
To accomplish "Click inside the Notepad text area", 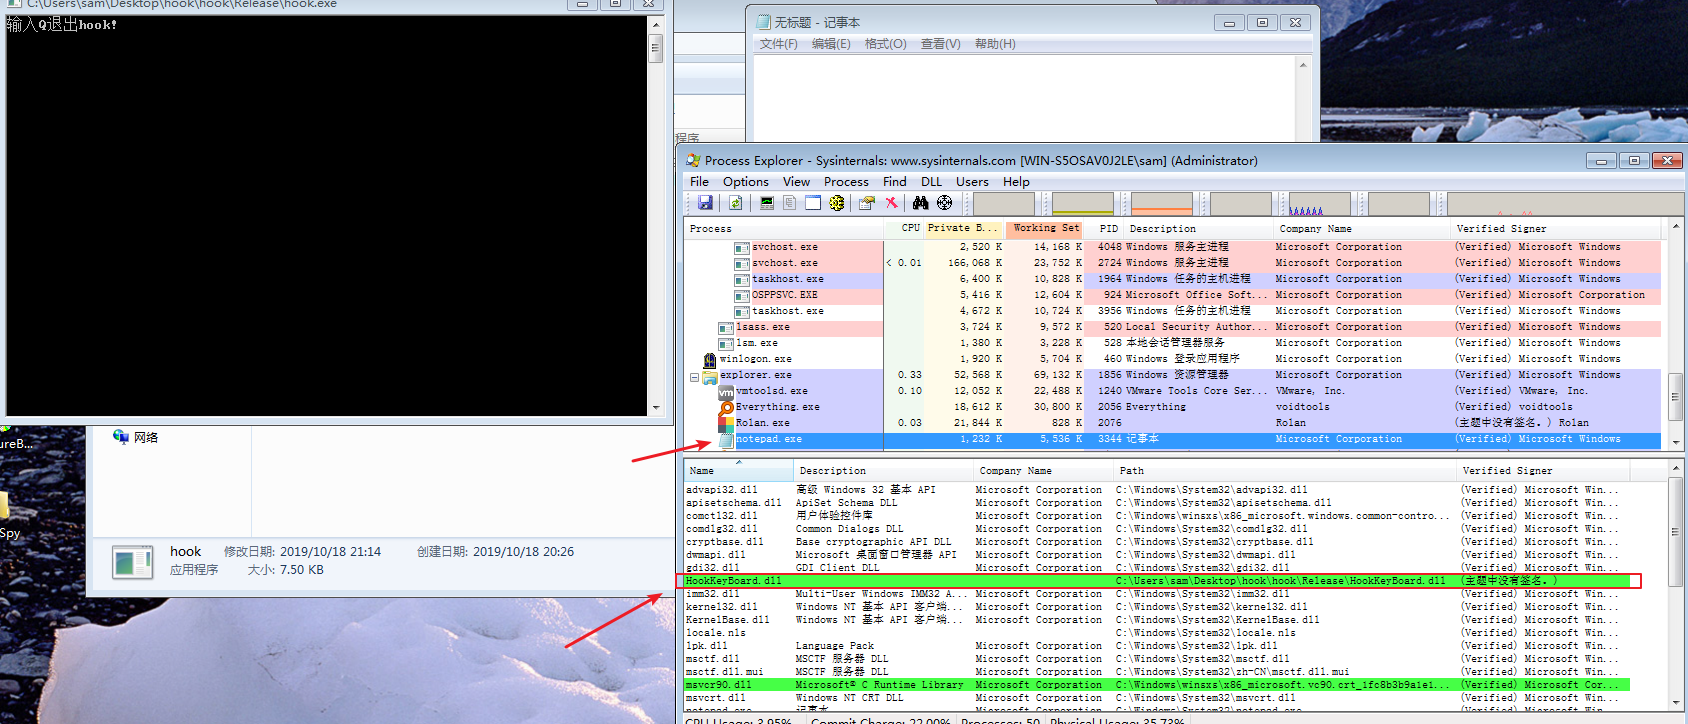I will [1024, 98].
